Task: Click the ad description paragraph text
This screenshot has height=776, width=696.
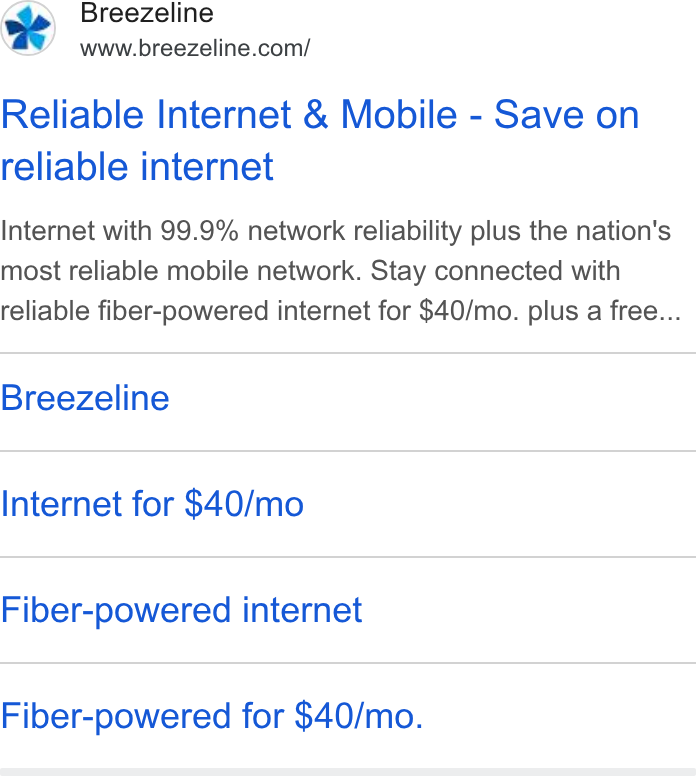Action: (341, 271)
